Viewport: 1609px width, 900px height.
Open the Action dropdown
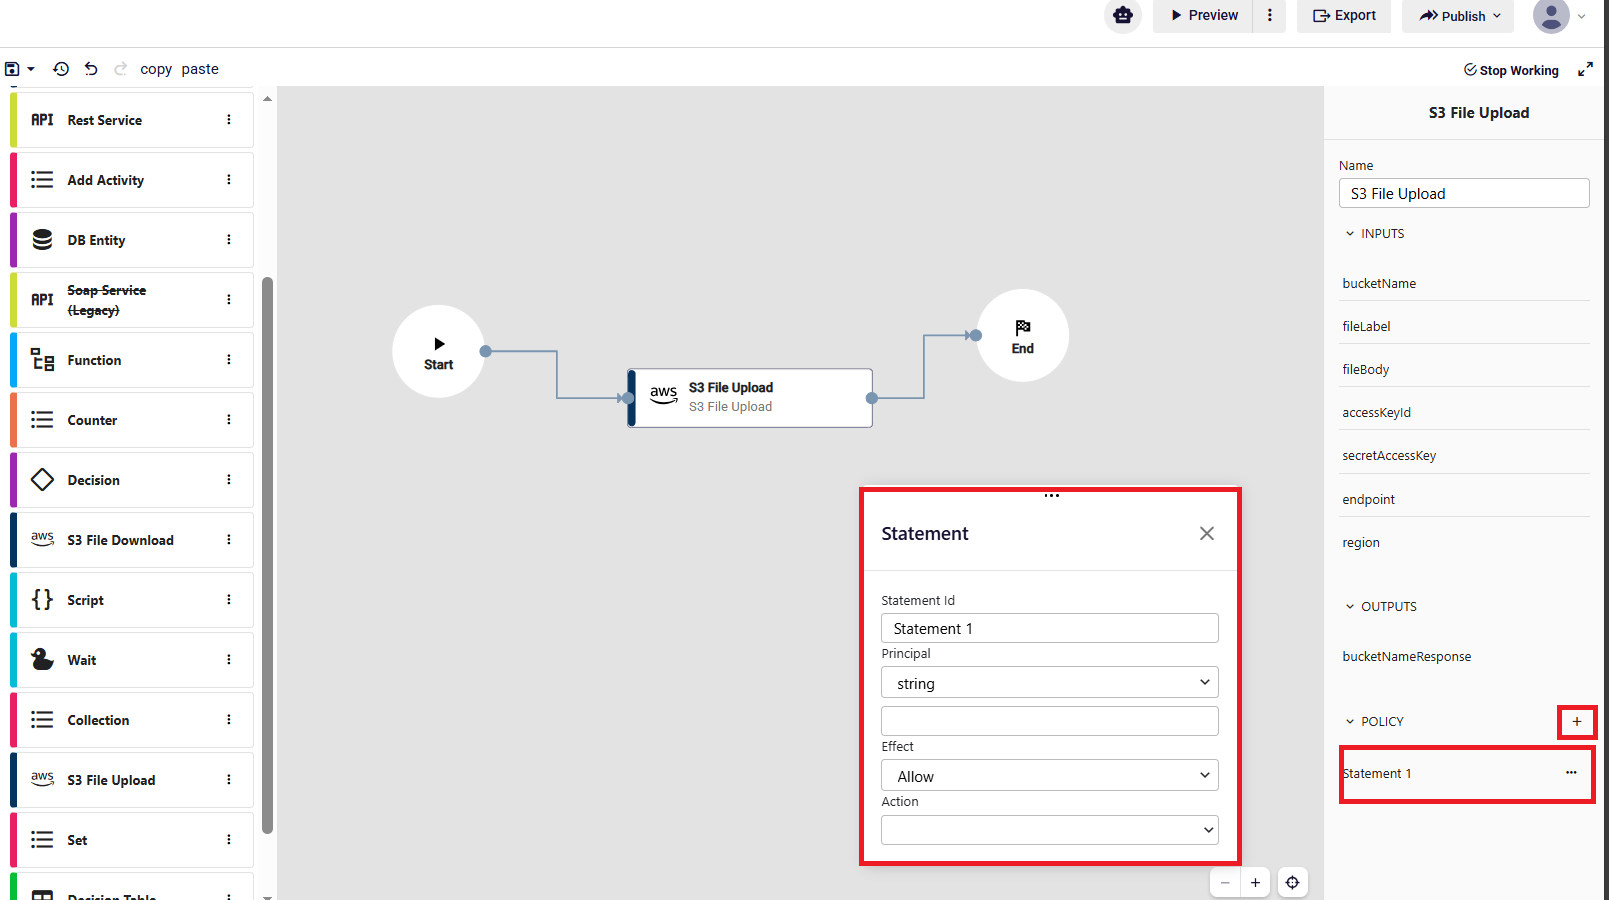coord(1050,830)
